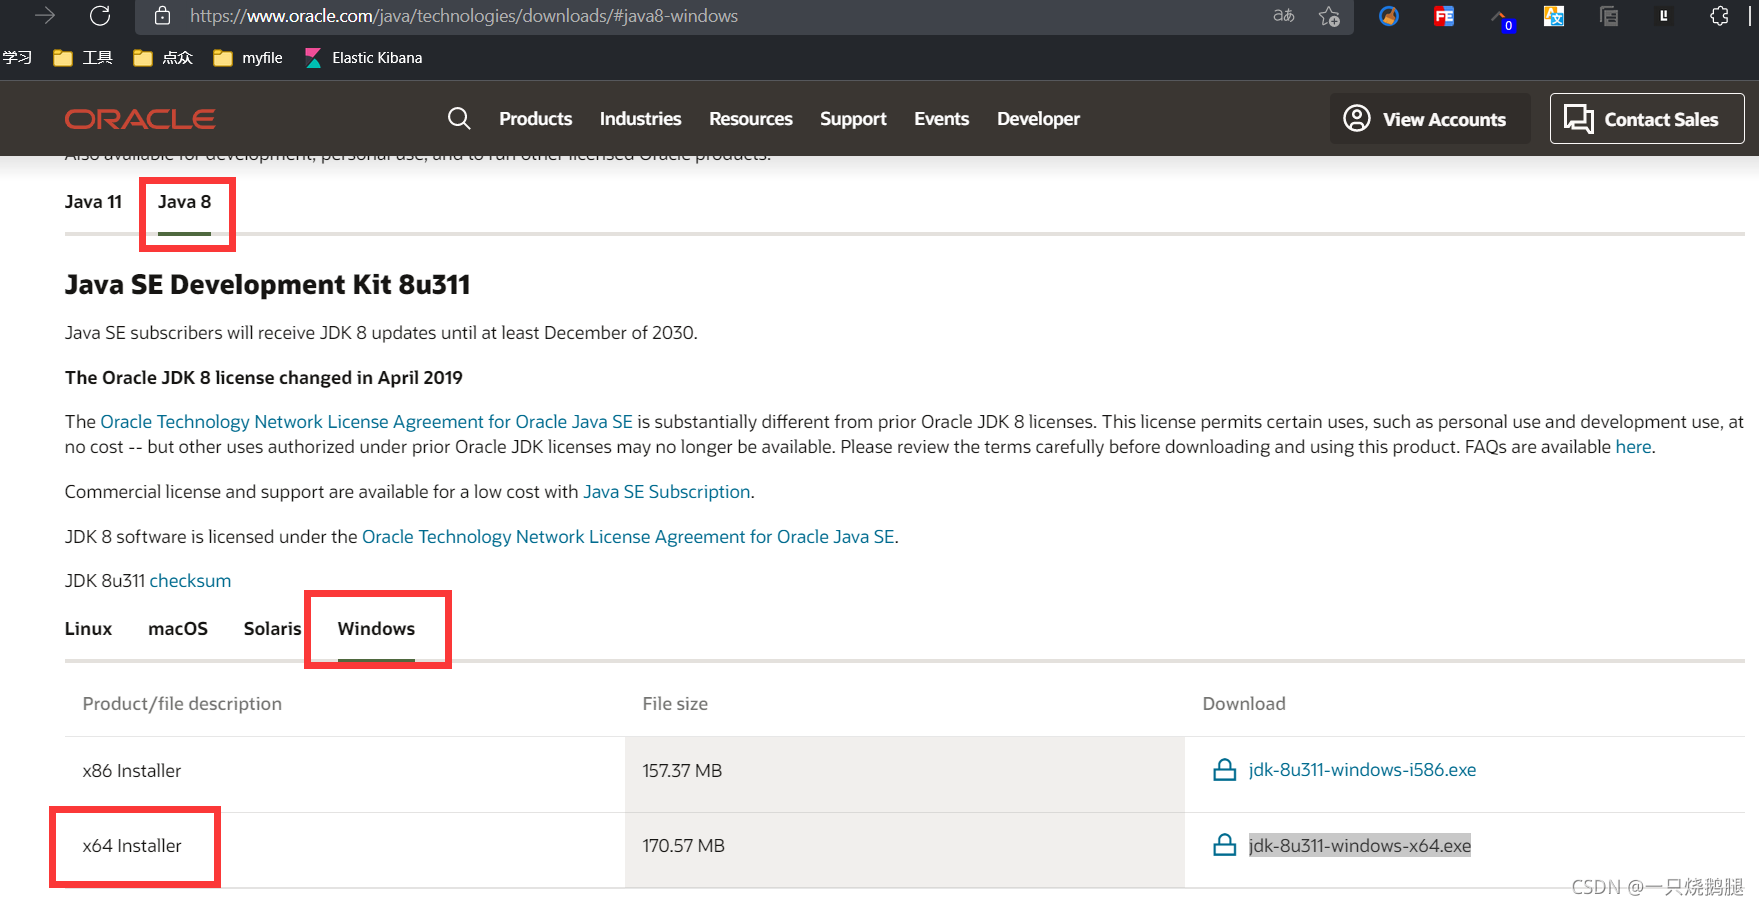This screenshot has width=1759, height=905.
Task: Click the Contact Sales button
Action: (1647, 119)
